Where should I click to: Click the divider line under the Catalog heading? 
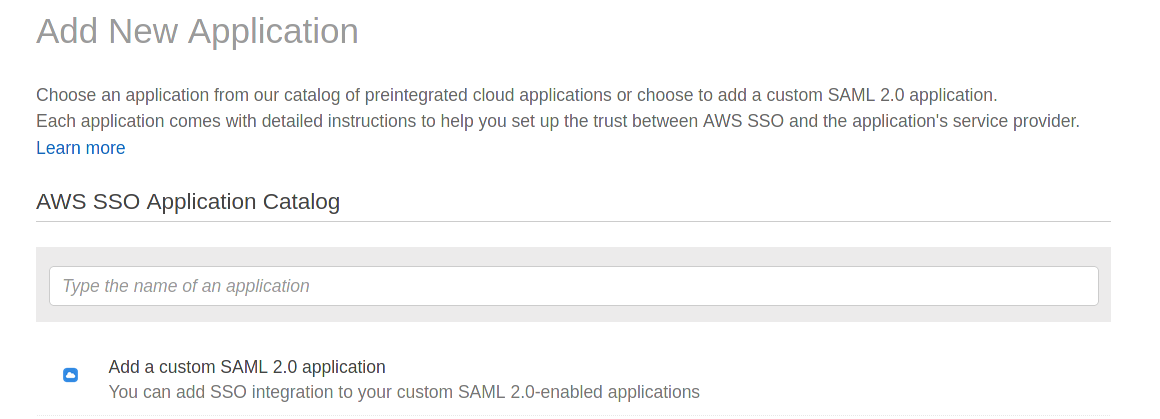coord(573,221)
